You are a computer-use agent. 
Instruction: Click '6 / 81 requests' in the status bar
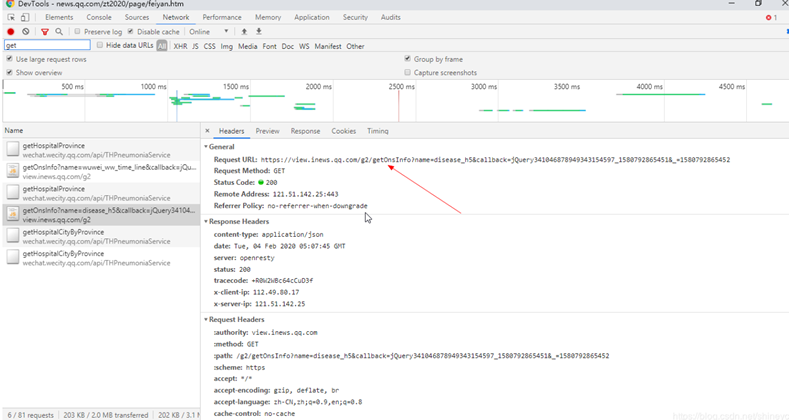tap(31, 415)
